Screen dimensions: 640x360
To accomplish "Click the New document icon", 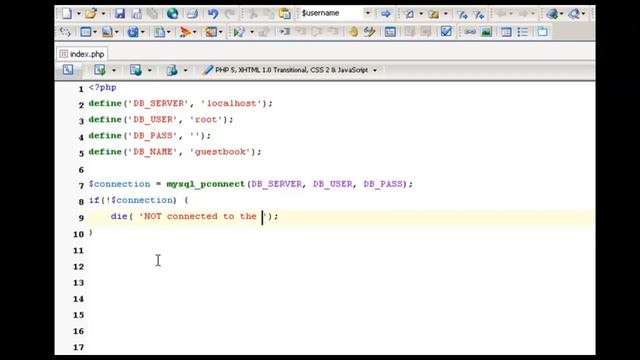I will point(67,13).
